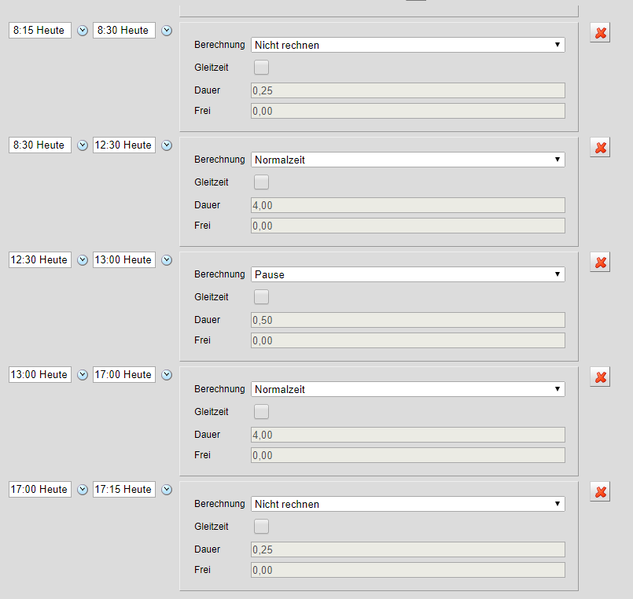Check Gleitzeit for the 17:00–17:15 row

coord(261,526)
